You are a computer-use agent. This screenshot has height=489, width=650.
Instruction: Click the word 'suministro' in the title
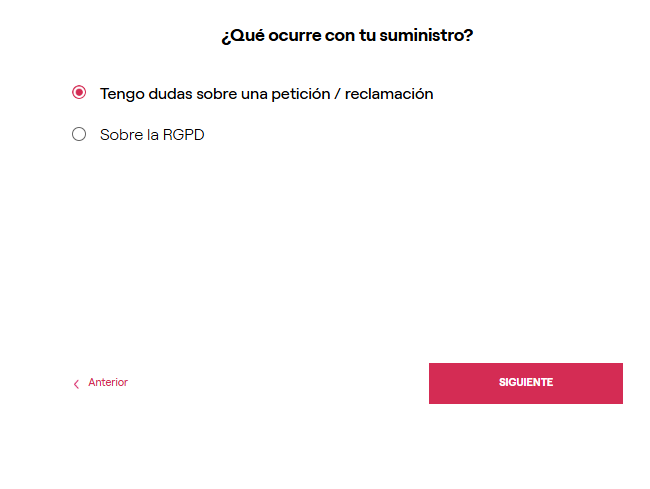pyautogui.click(x=423, y=36)
